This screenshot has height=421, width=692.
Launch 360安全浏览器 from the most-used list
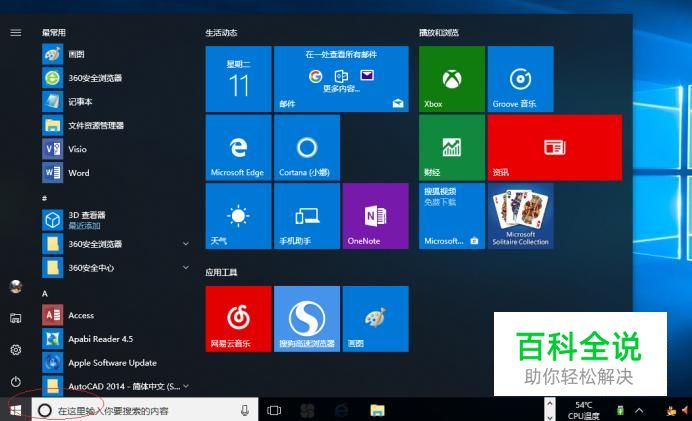[x=116, y=78]
